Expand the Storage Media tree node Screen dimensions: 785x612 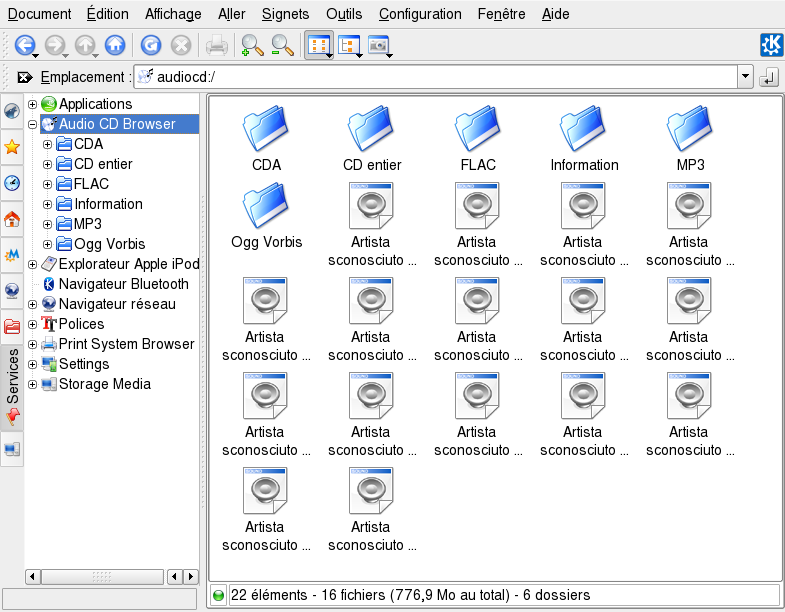(x=33, y=384)
